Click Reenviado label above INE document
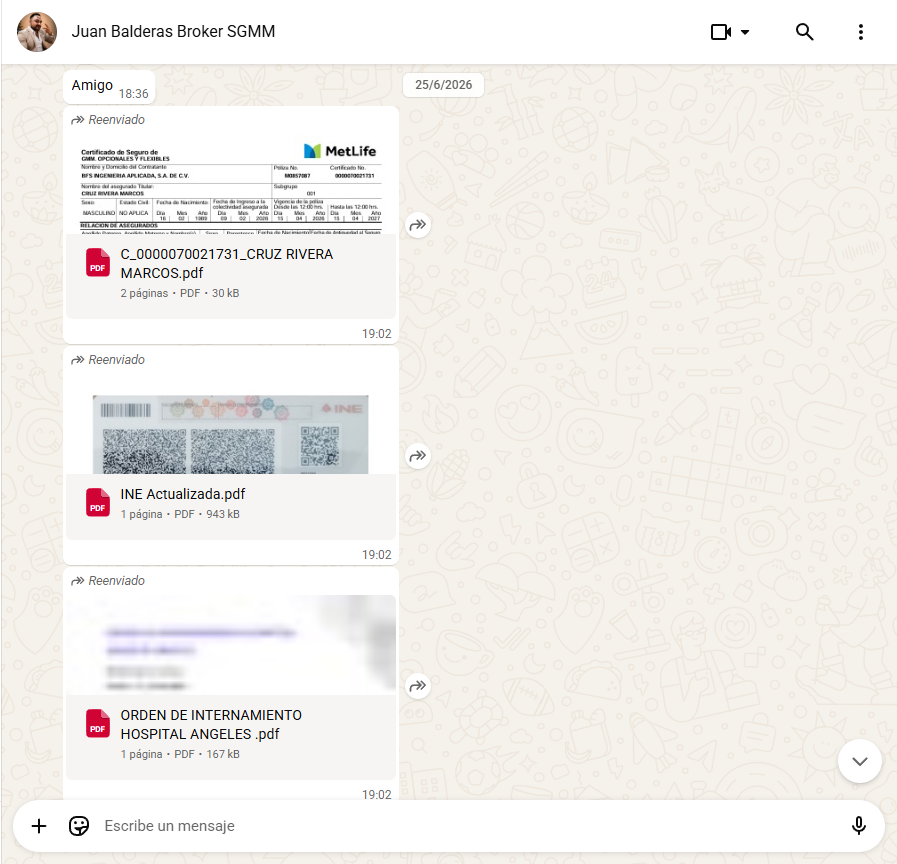 [108, 359]
